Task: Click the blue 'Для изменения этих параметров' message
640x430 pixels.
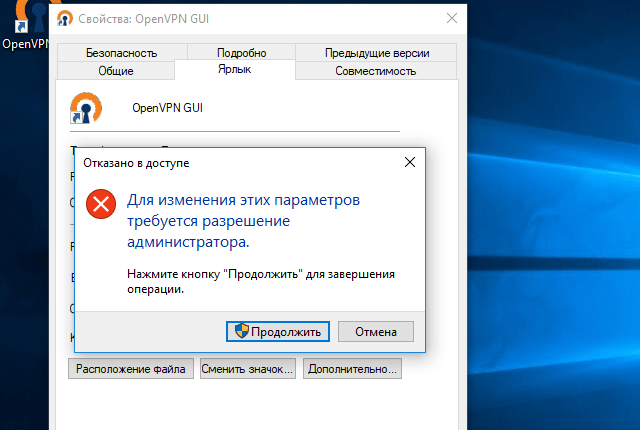Action: pyautogui.click(x=243, y=221)
